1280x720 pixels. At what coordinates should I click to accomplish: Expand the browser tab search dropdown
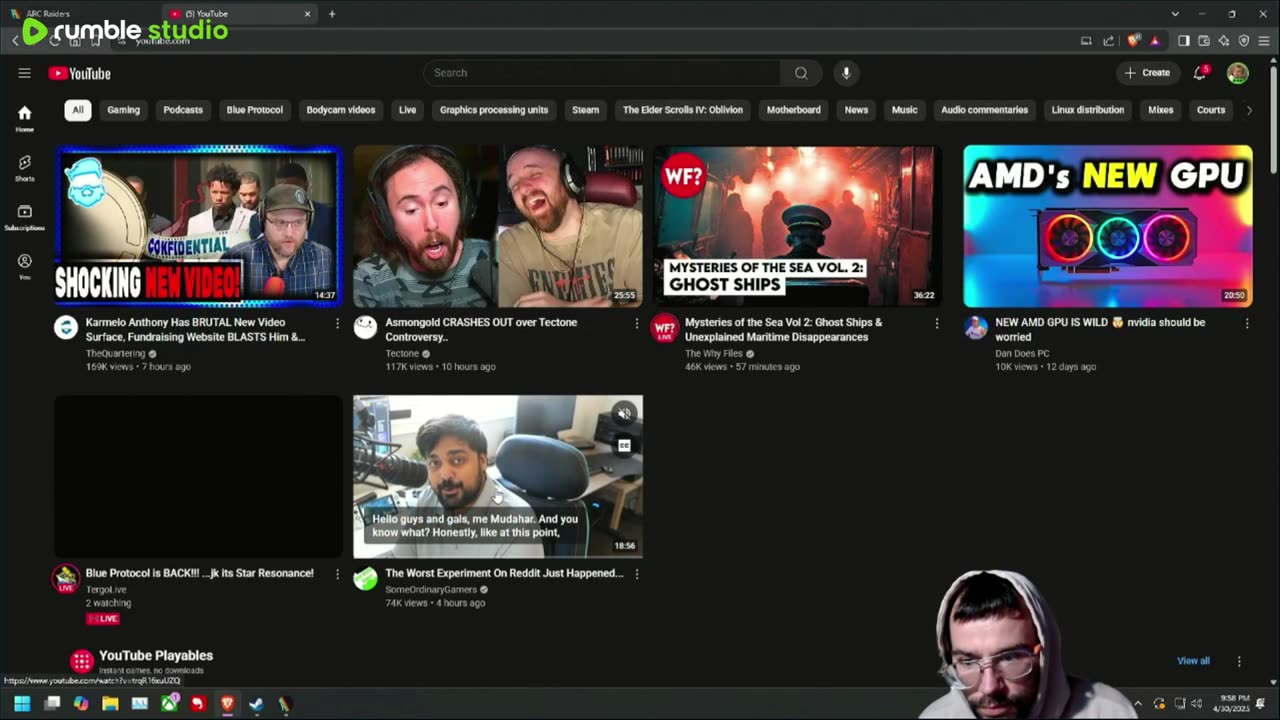point(1175,14)
